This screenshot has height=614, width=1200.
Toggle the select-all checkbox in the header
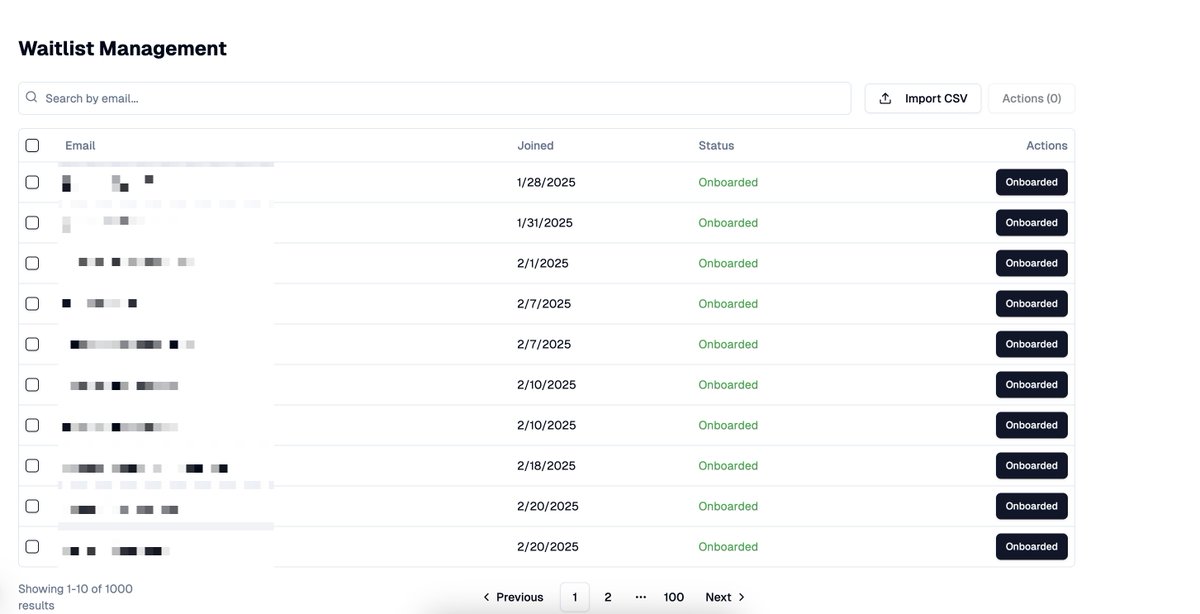point(32,145)
